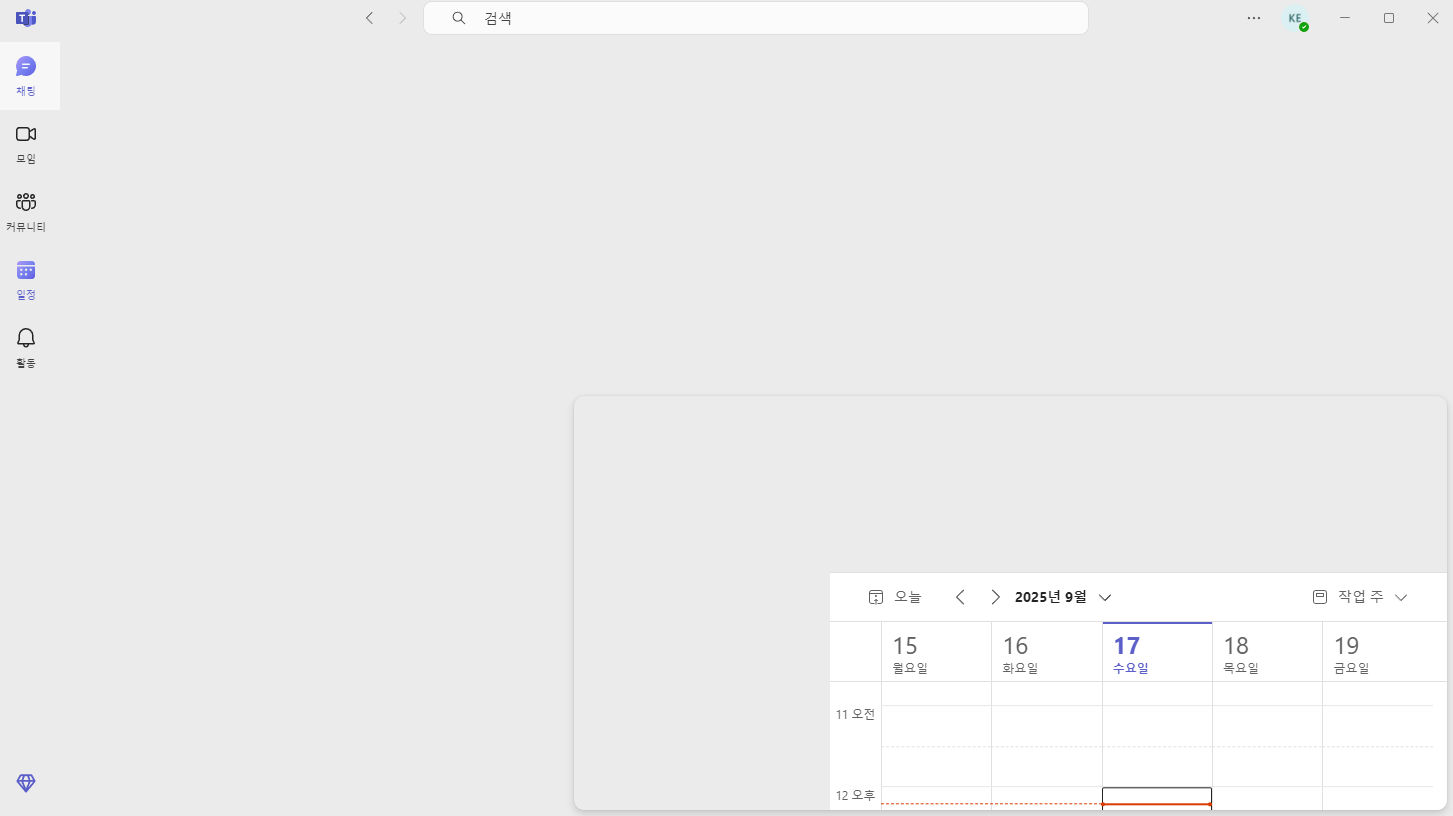Select Monday 15 월요일 column header
This screenshot has height=816, width=1453.
936,652
